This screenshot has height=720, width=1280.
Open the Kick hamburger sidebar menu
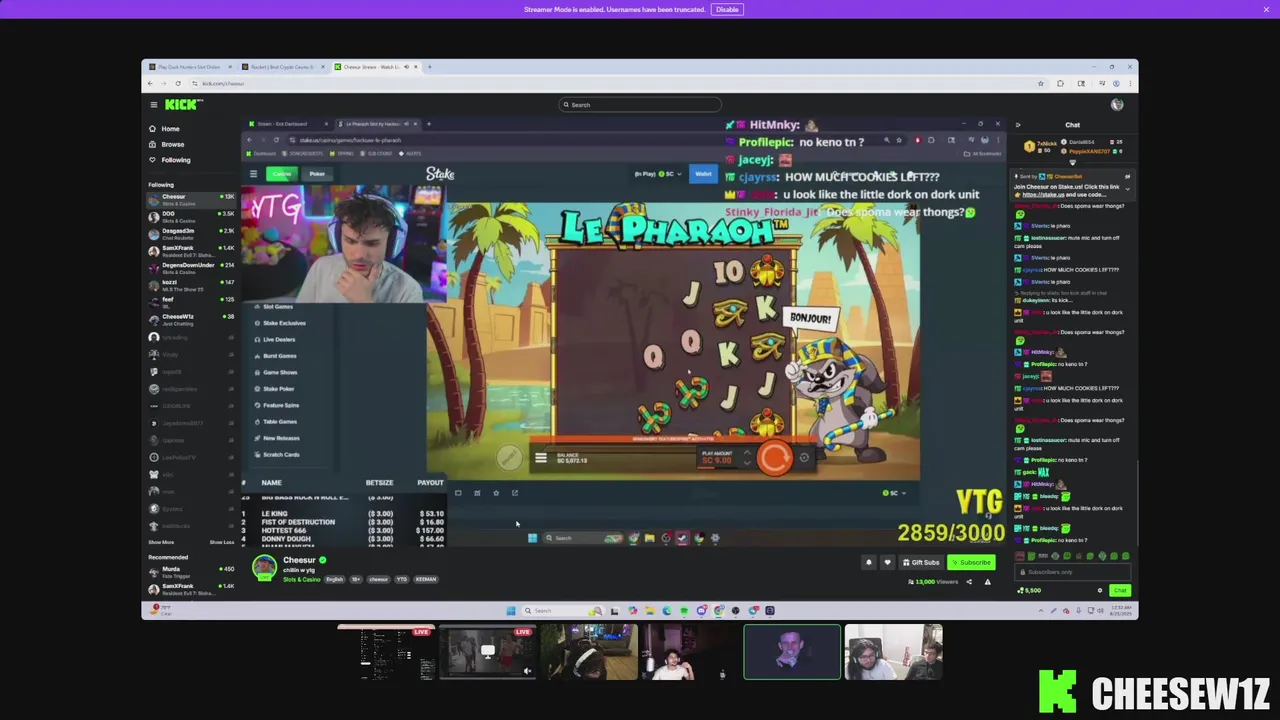(153, 105)
